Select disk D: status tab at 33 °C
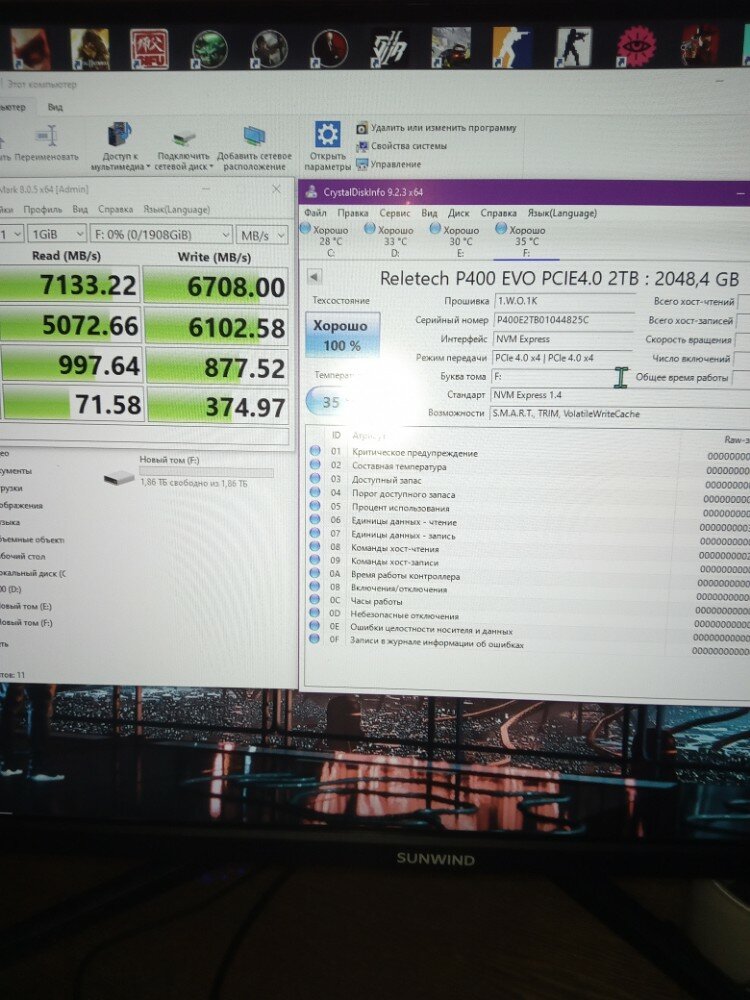Image resolution: width=750 pixels, height=1000 pixels. click(390, 241)
